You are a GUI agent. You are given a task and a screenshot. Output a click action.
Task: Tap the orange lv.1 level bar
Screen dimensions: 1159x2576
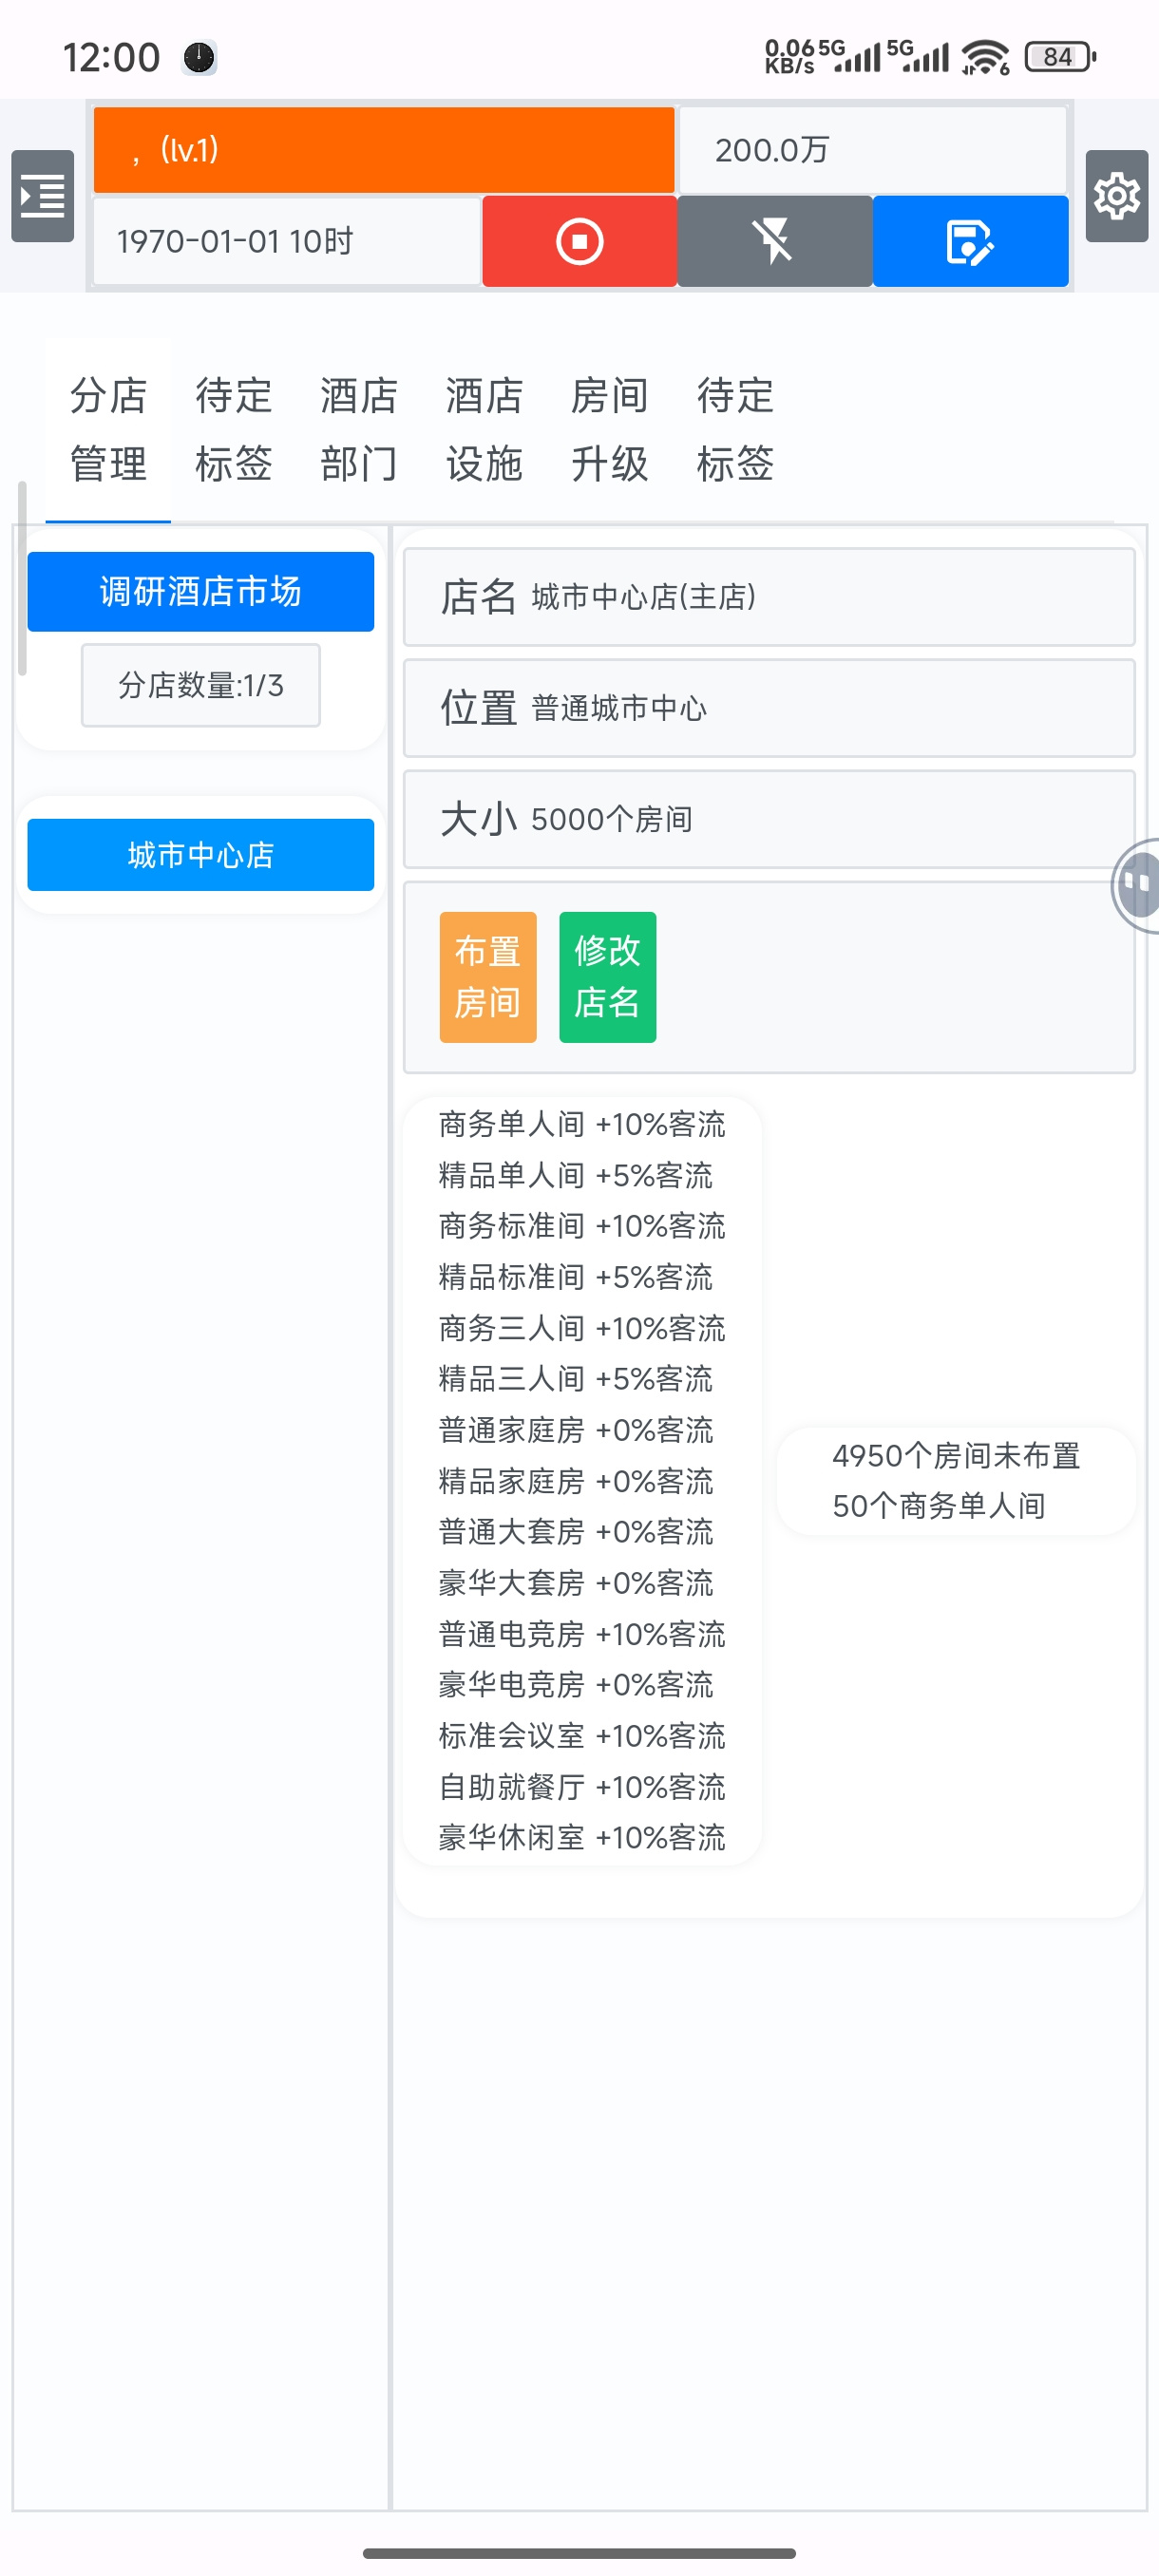(x=384, y=150)
